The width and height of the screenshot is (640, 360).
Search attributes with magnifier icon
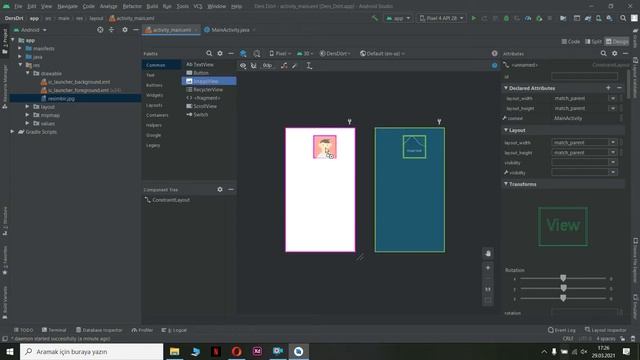click(603, 53)
